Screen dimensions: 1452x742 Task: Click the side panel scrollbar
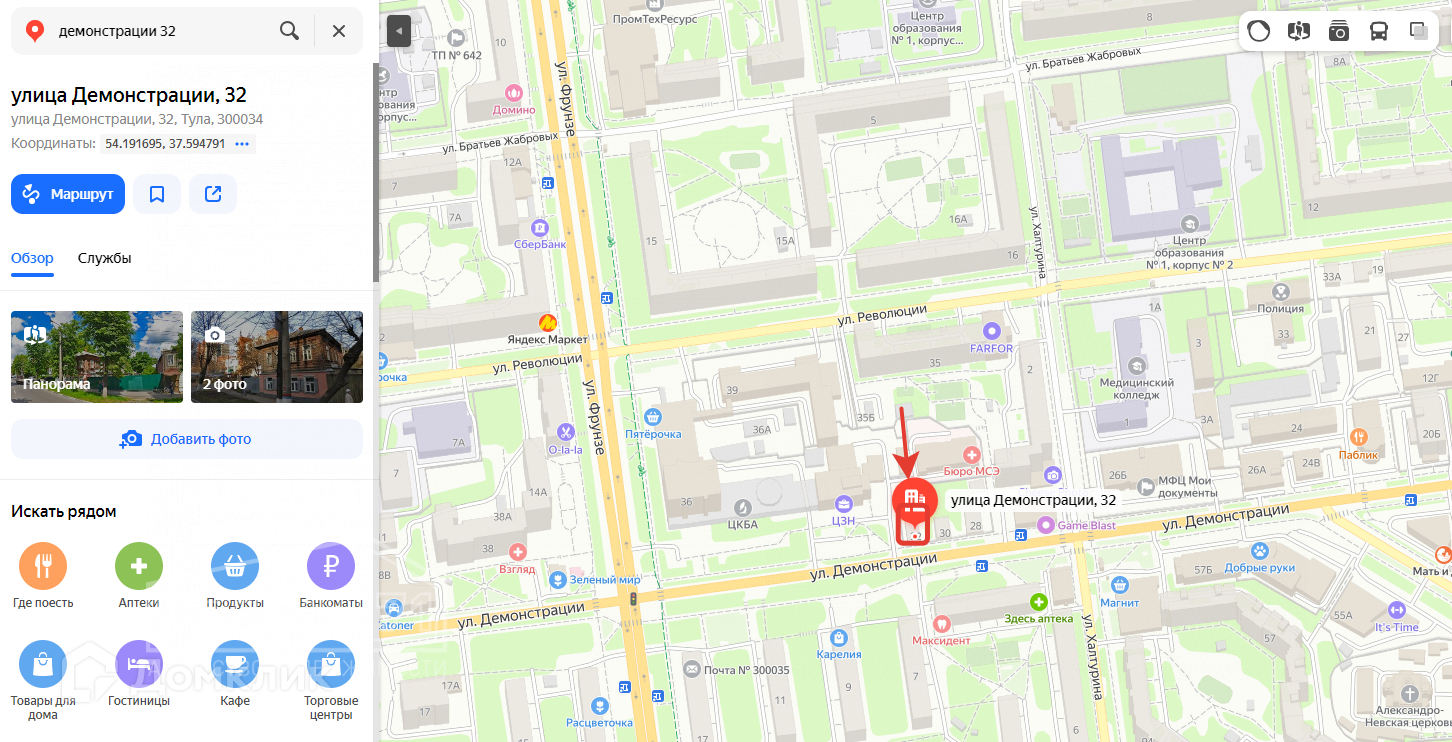pyautogui.click(x=376, y=172)
